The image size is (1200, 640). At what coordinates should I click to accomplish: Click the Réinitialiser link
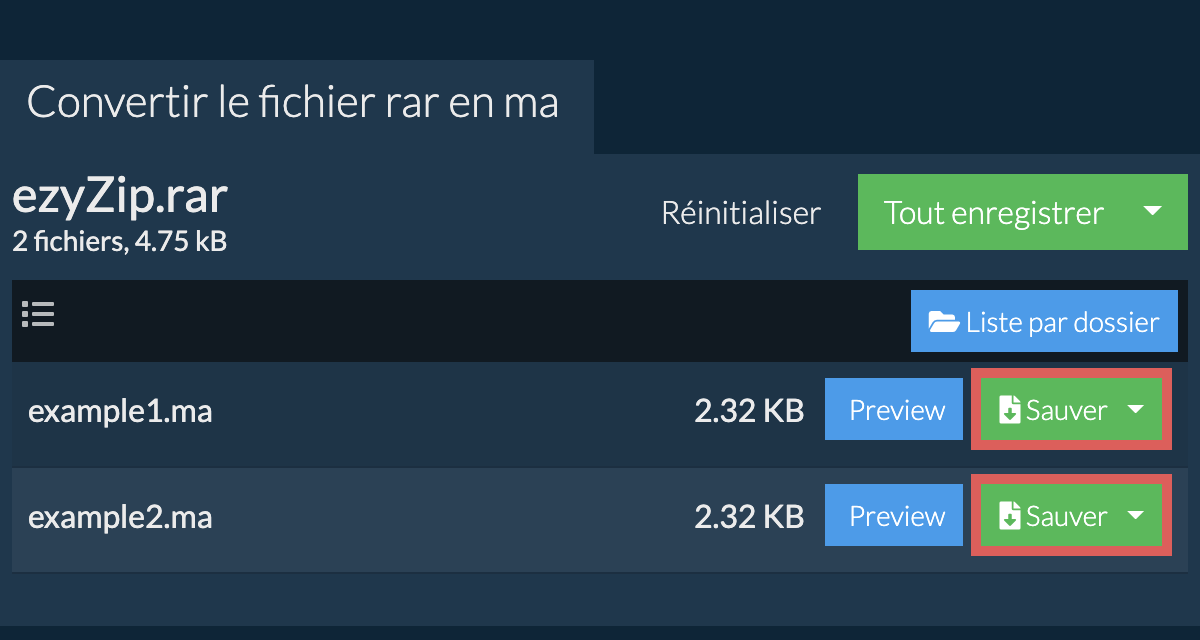(741, 213)
